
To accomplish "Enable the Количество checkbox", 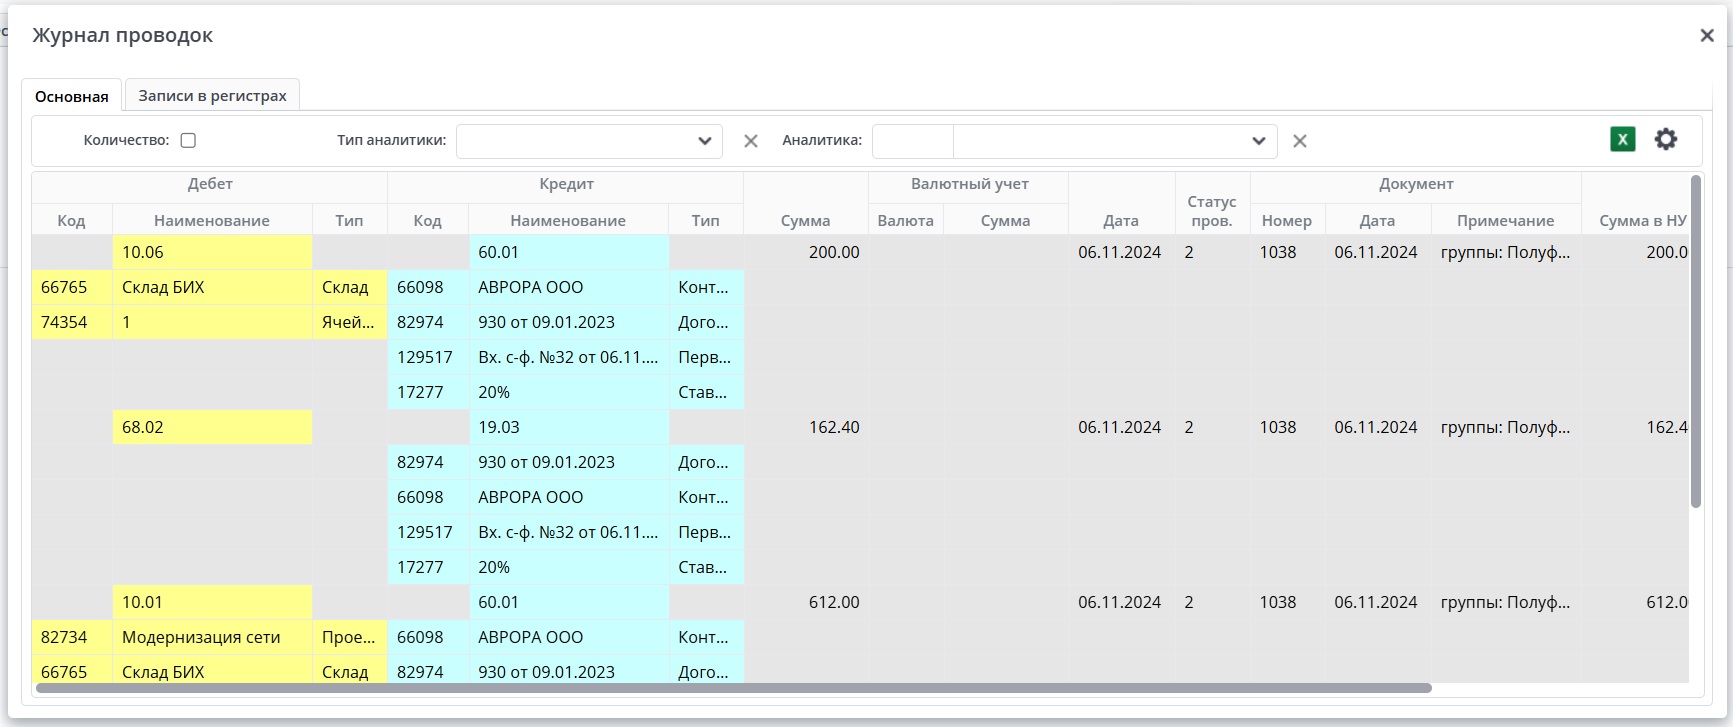I will [188, 141].
